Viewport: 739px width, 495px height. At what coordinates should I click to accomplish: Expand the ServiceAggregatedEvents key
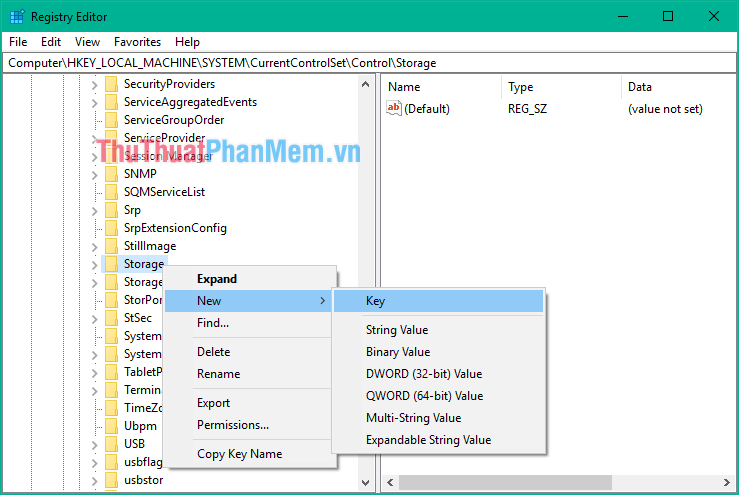tap(94, 103)
